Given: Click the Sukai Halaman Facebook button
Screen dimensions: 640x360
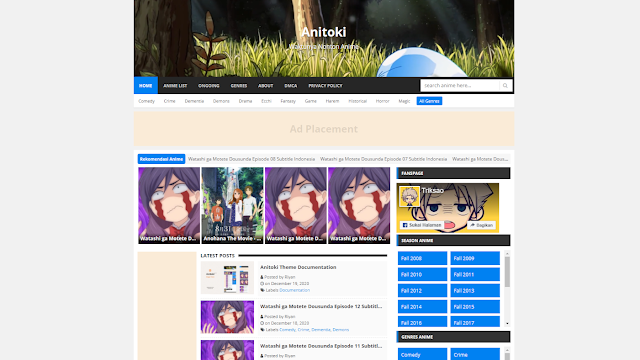Looking at the screenshot, I should point(422,225).
